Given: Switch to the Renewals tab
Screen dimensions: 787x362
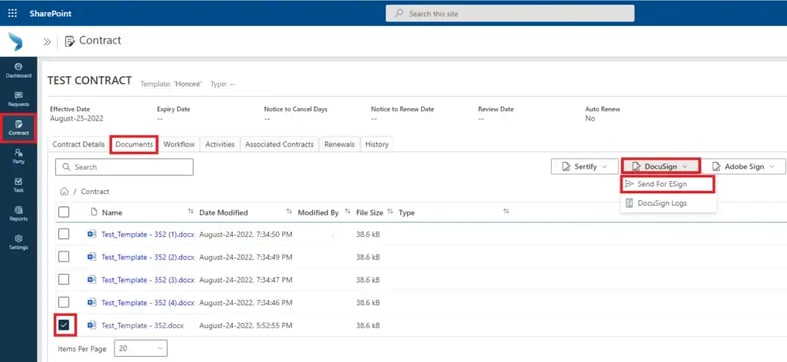Looking at the screenshot, I should click(339, 144).
